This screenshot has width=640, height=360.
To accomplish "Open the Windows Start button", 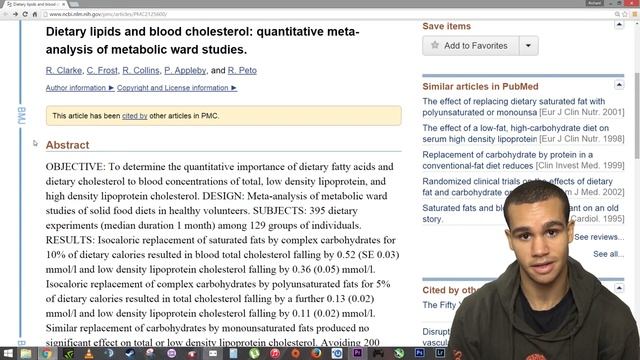I will (8, 353).
